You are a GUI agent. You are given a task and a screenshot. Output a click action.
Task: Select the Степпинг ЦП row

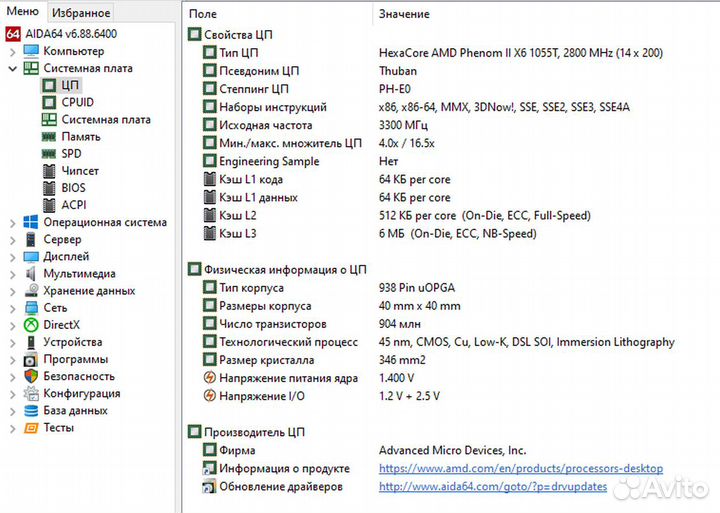tap(307, 89)
